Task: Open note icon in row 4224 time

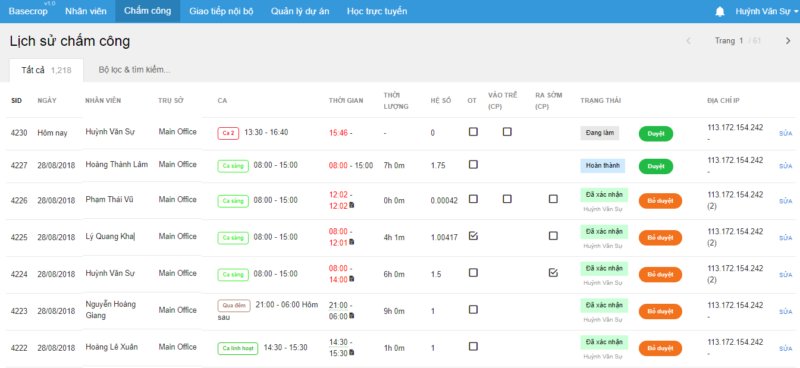Action: click(x=352, y=279)
